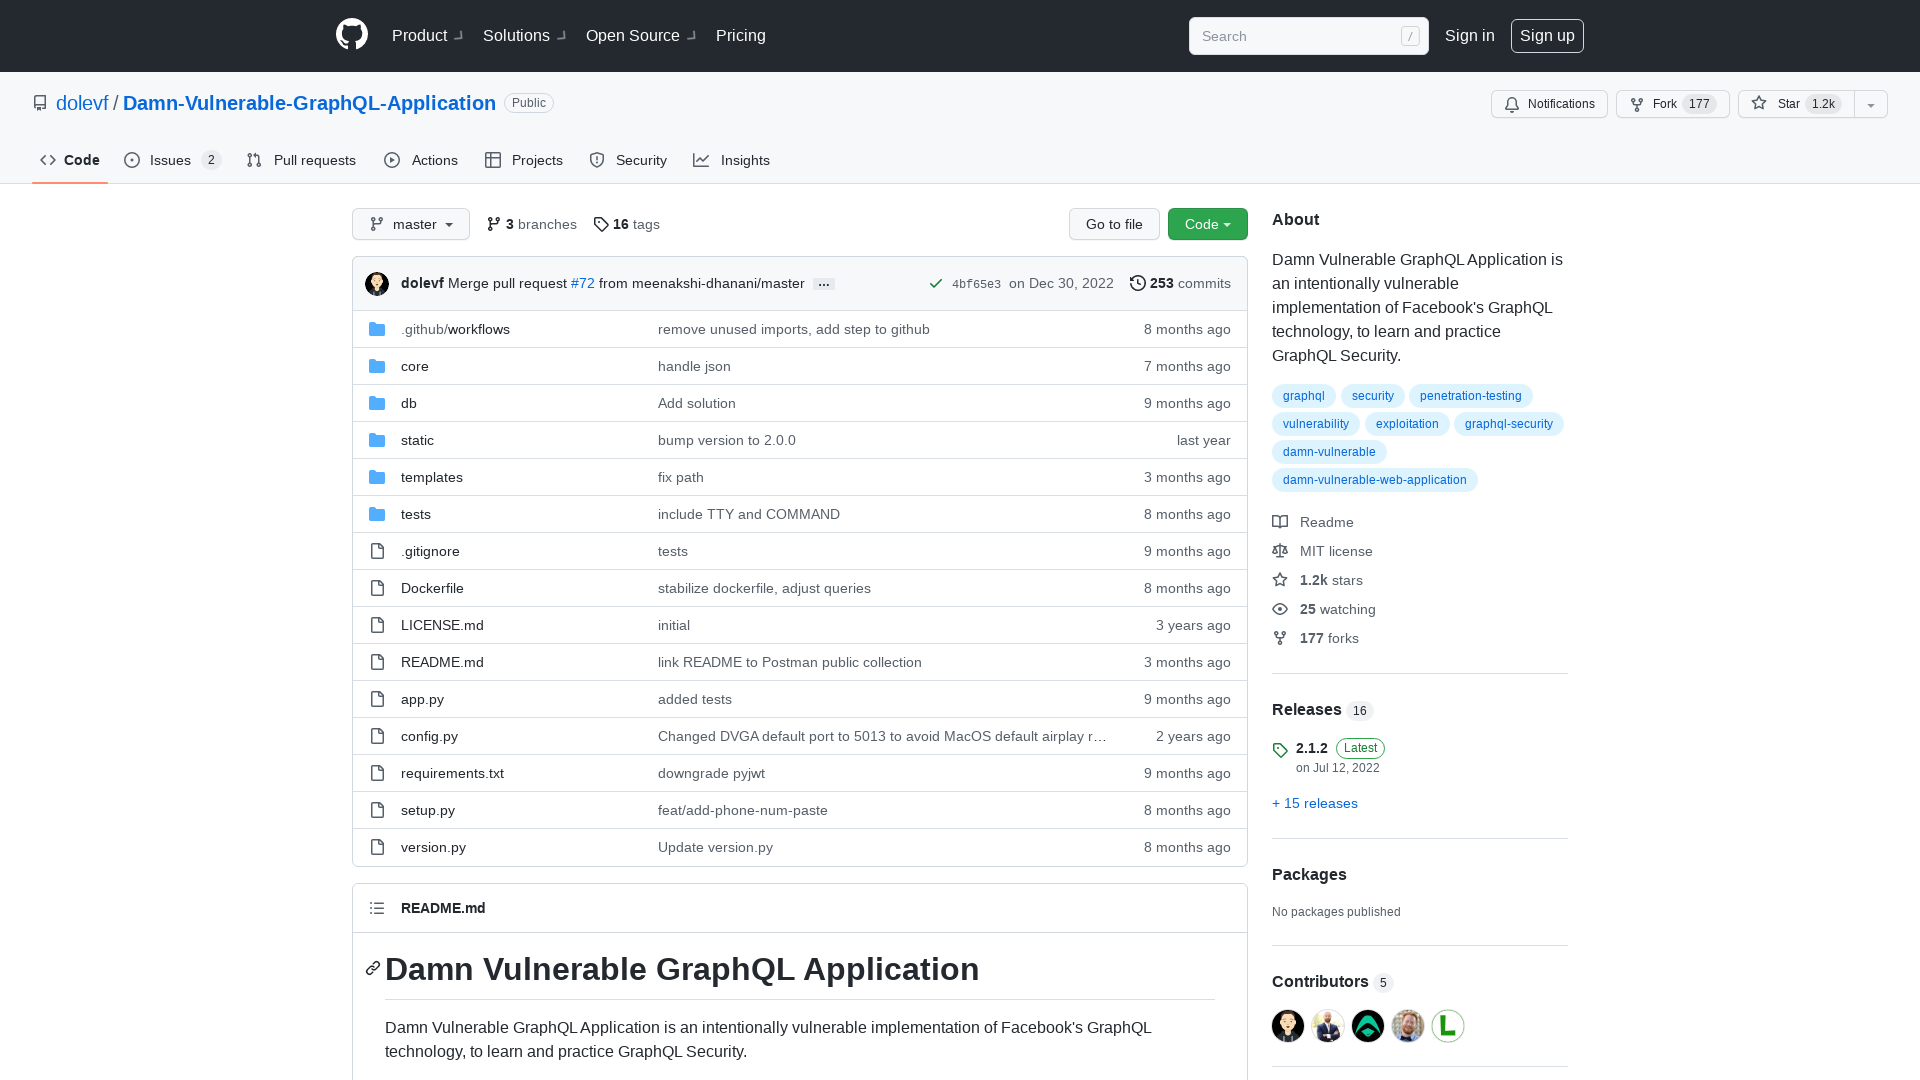Viewport: 1920px width, 1080px height.
Task: Click the book icon beside Readme
Action: click(1280, 522)
